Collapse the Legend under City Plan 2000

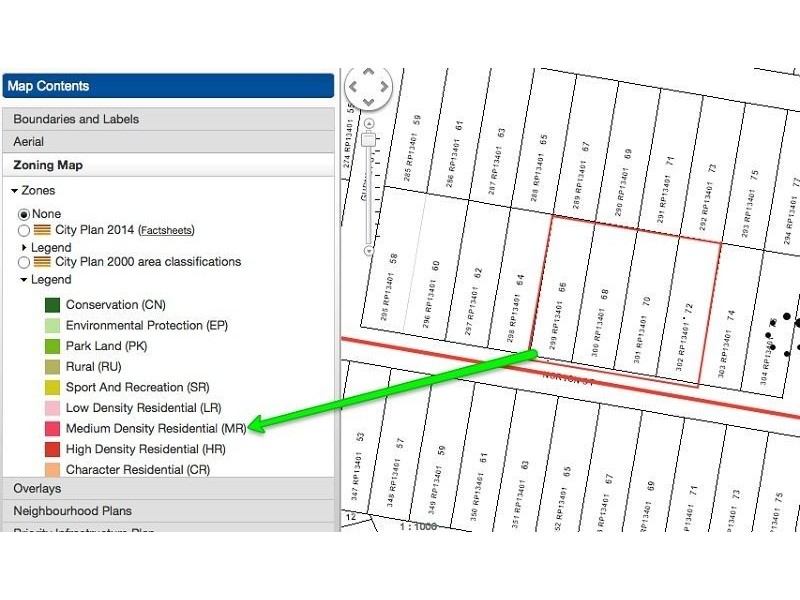pos(25,280)
